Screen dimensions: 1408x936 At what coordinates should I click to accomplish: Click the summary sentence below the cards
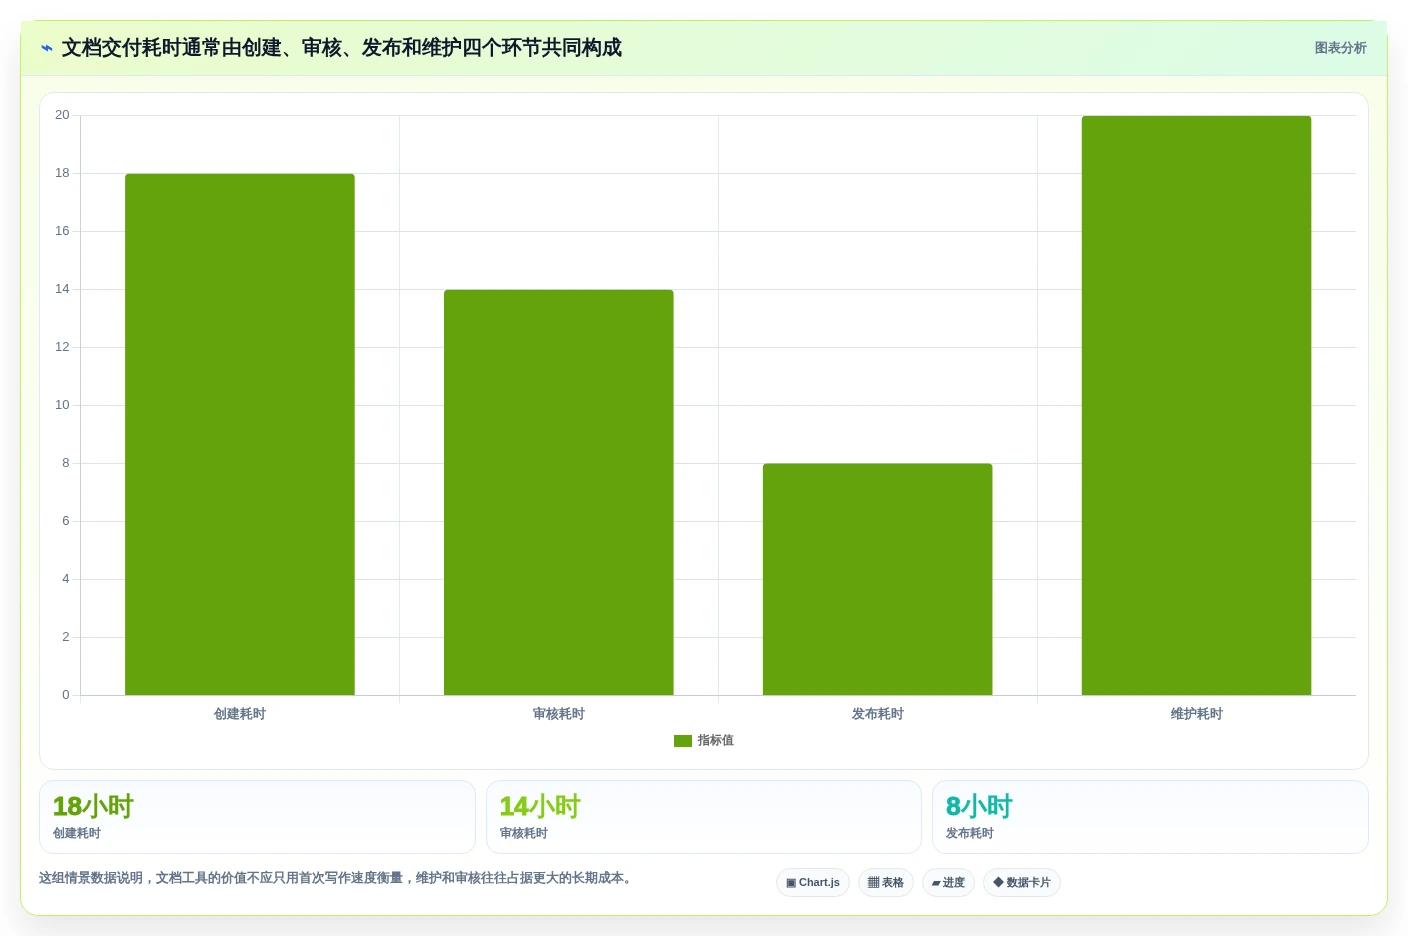coord(335,878)
